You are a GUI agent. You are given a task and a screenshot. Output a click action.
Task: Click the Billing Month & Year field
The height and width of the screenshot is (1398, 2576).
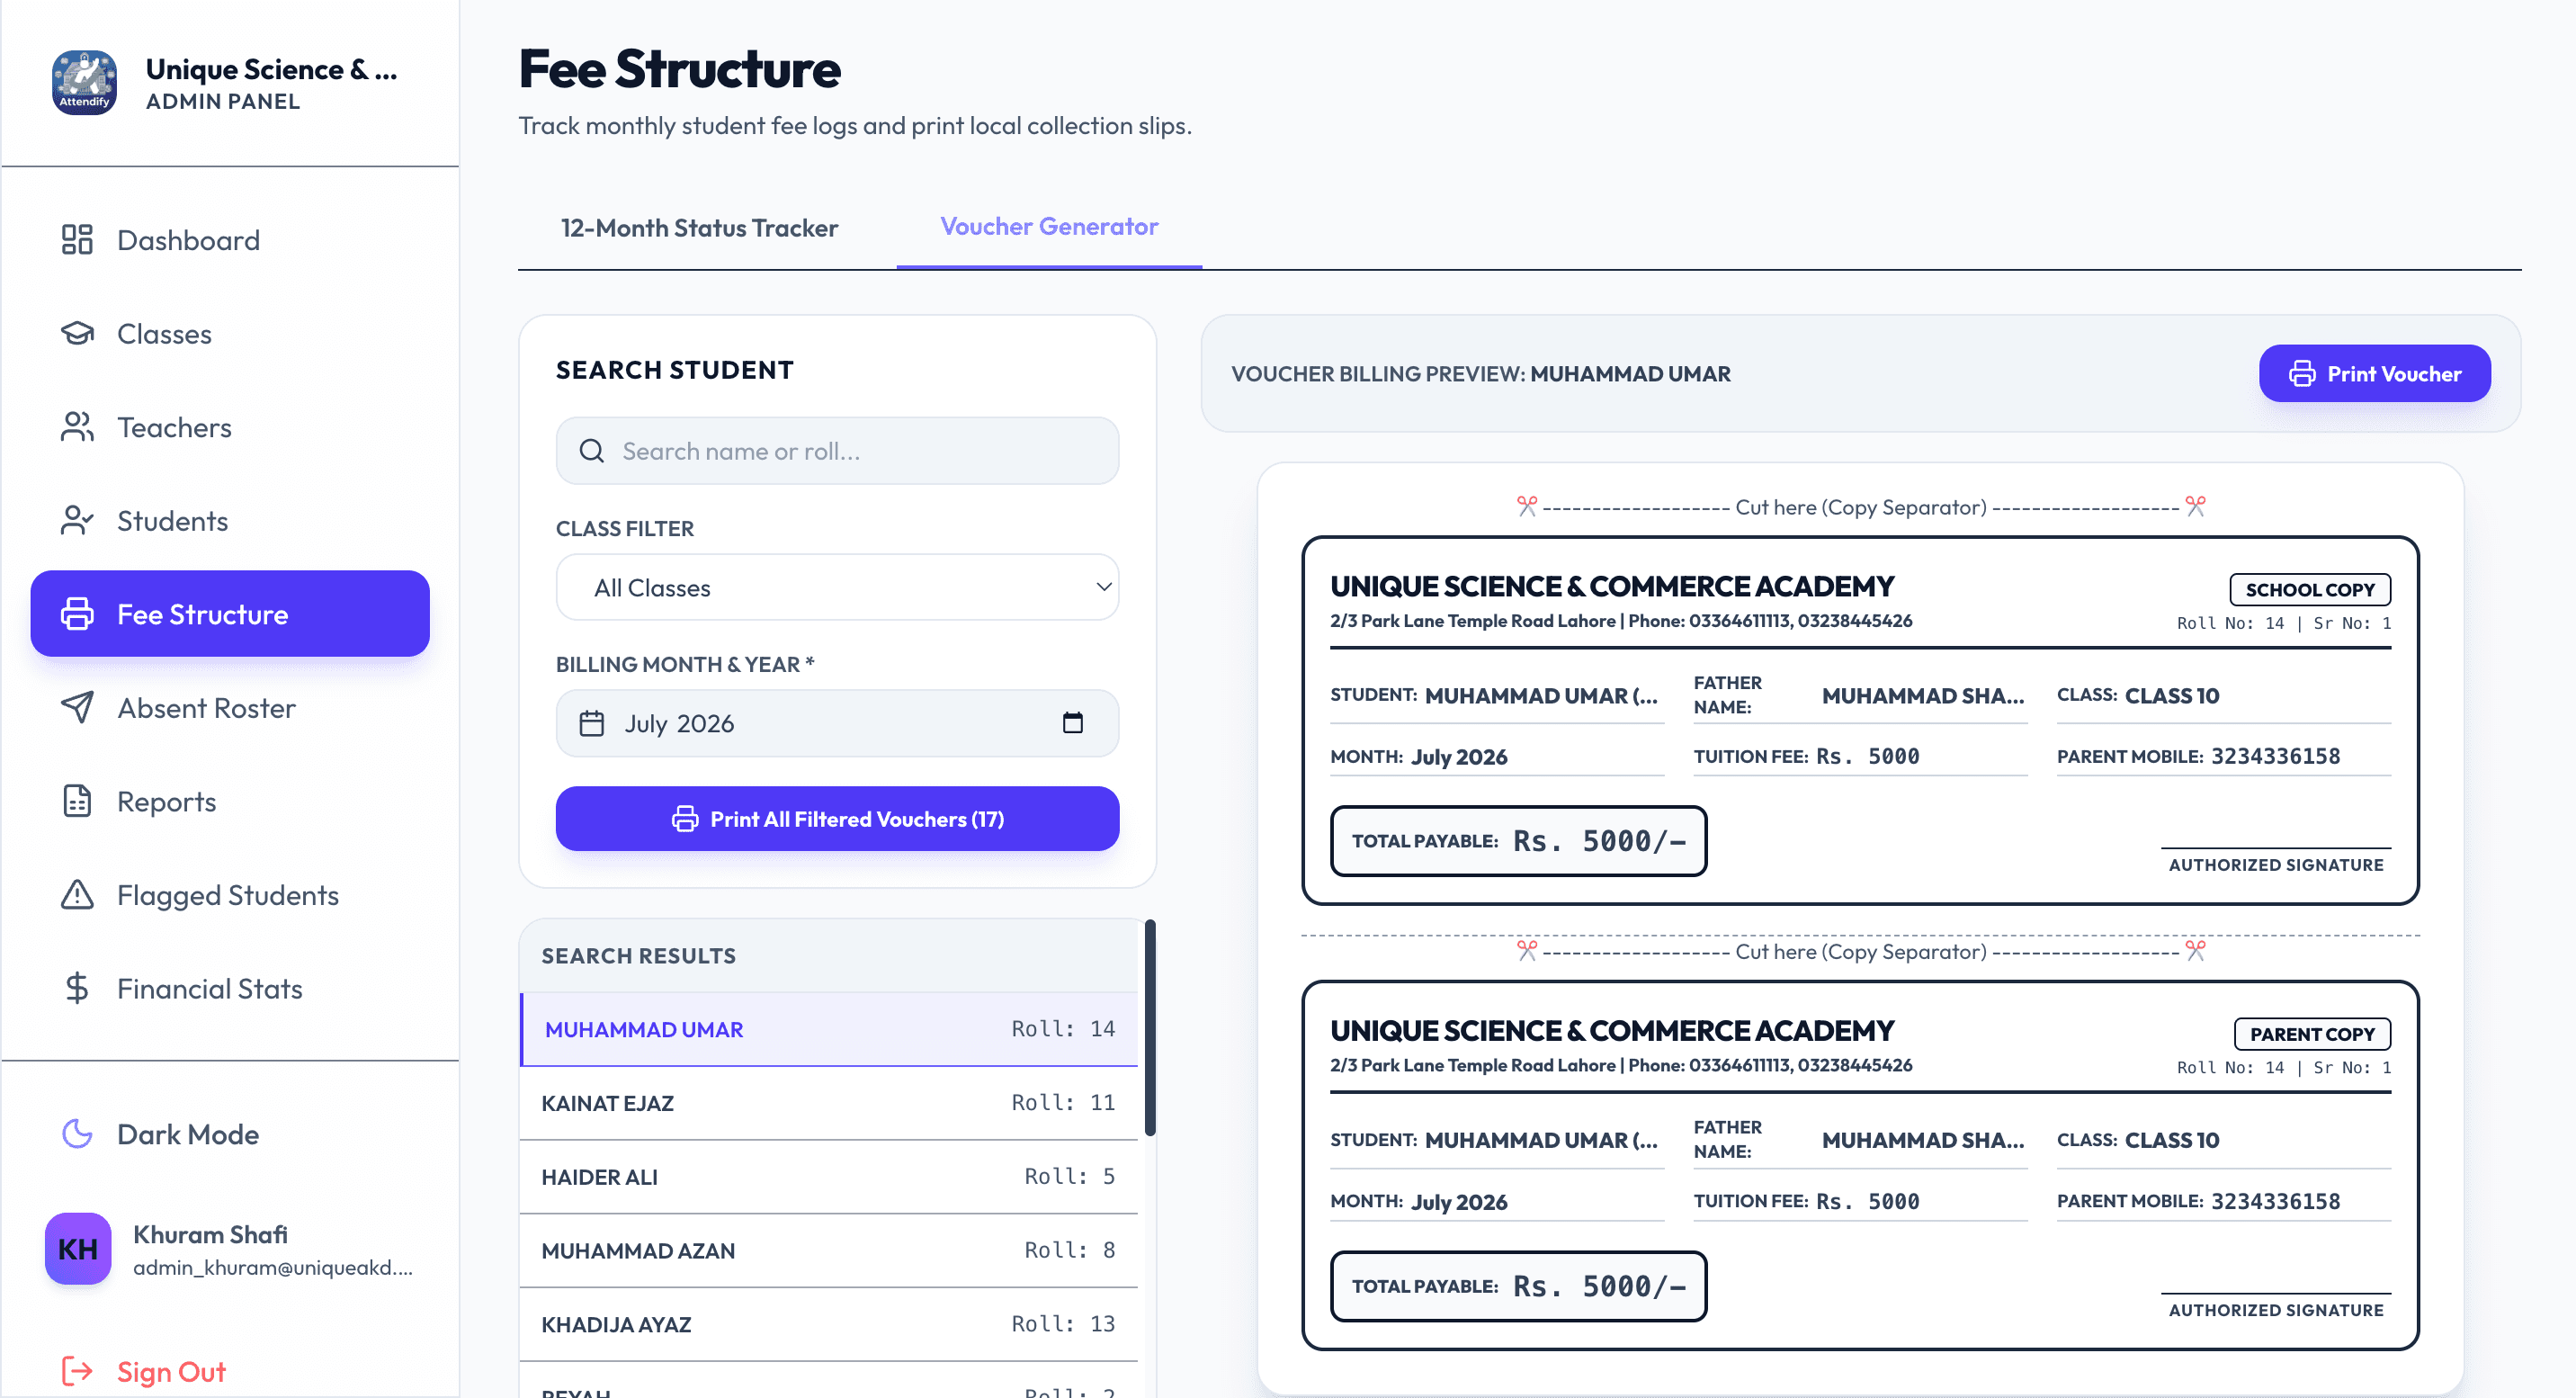coord(837,723)
